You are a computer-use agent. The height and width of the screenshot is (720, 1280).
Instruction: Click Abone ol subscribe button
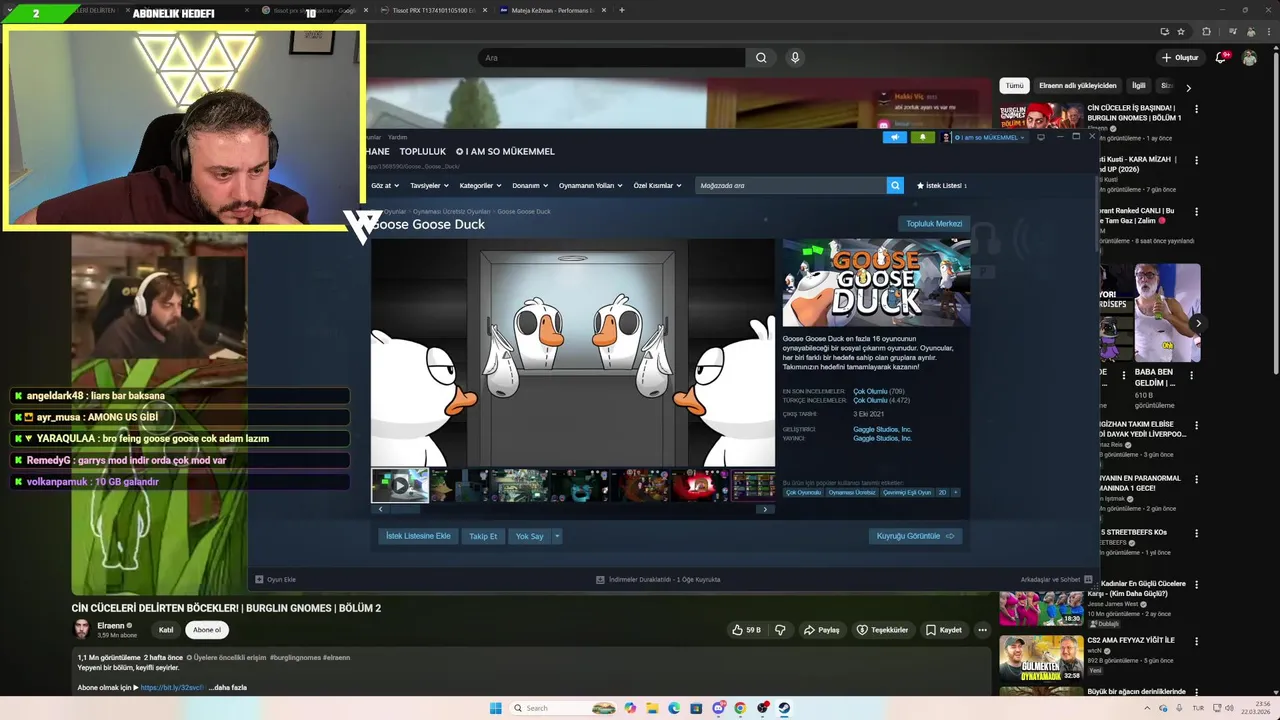(207, 630)
